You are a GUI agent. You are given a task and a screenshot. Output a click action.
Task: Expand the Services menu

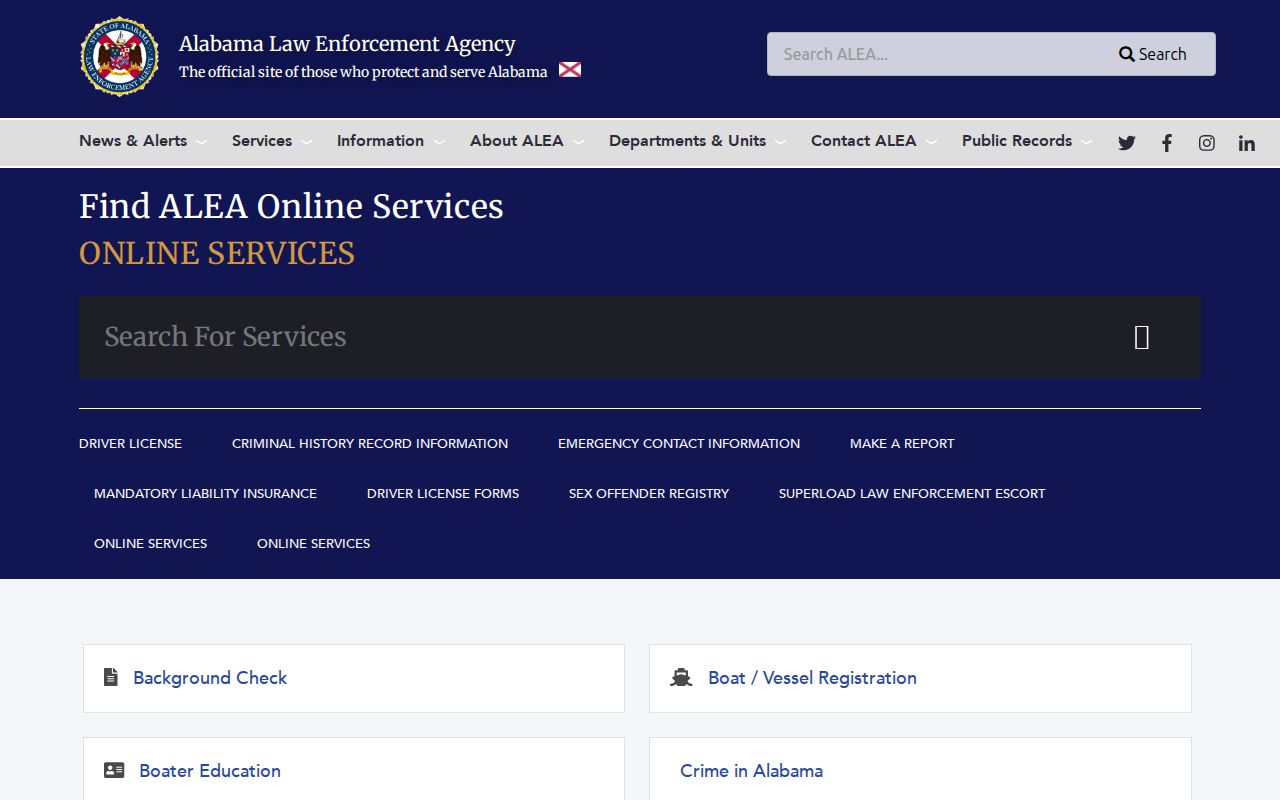(x=271, y=141)
